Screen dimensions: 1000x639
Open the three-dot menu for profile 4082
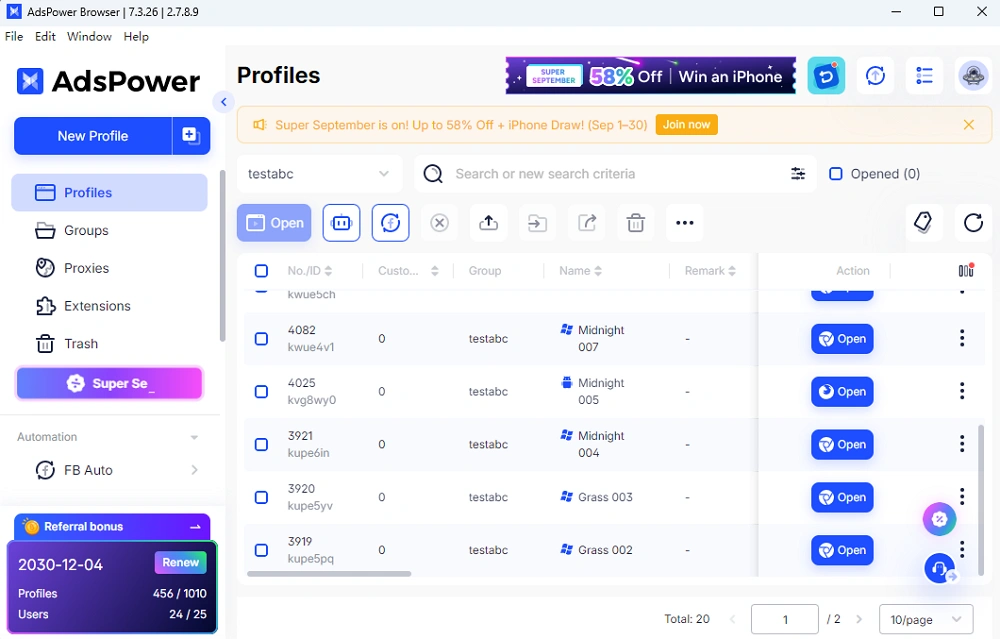(x=962, y=338)
